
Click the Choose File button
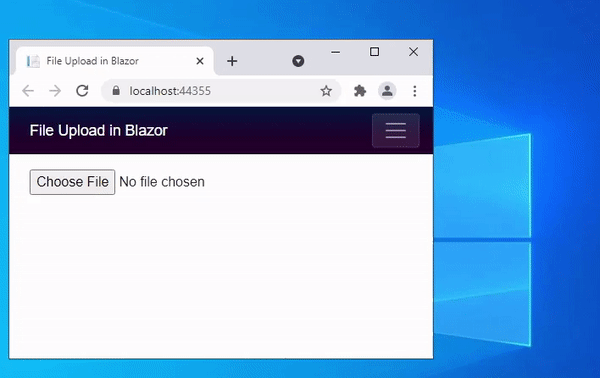(x=72, y=182)
